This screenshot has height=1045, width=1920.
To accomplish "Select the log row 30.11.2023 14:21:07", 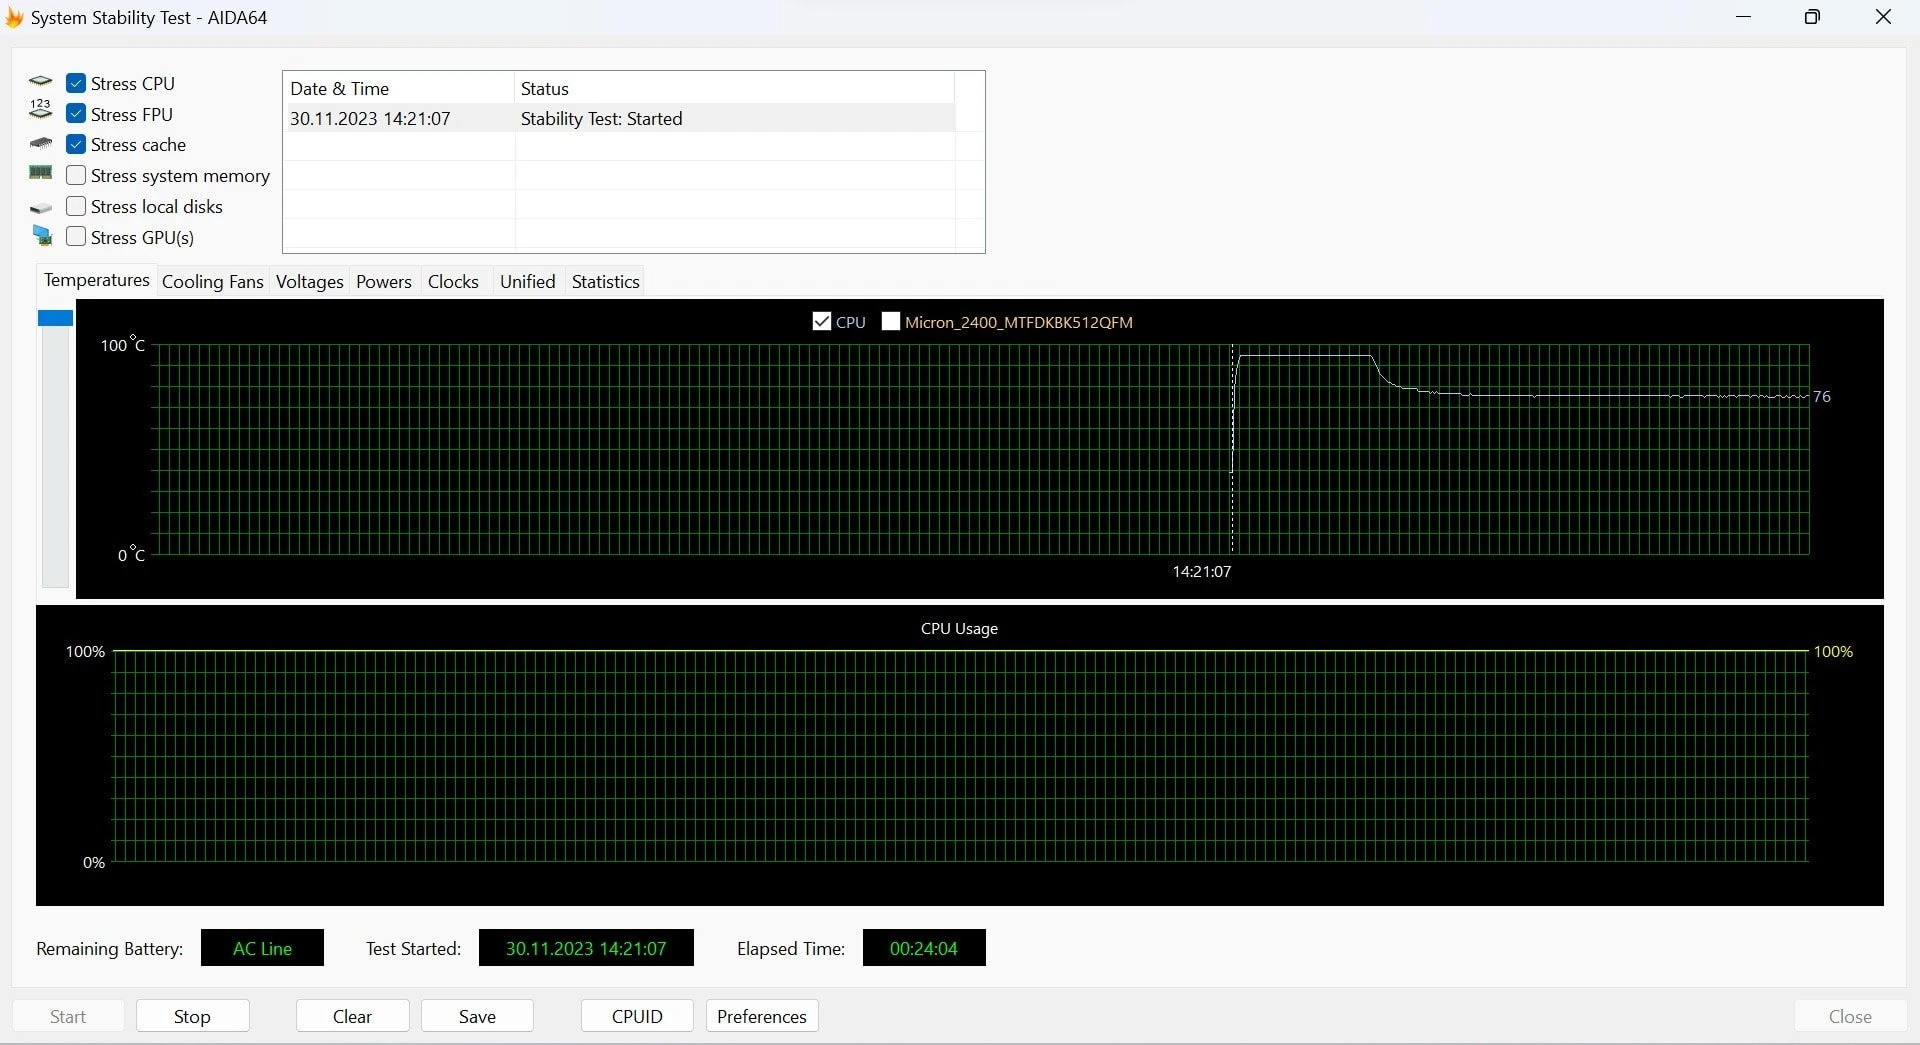I will (x=620, y=118).
